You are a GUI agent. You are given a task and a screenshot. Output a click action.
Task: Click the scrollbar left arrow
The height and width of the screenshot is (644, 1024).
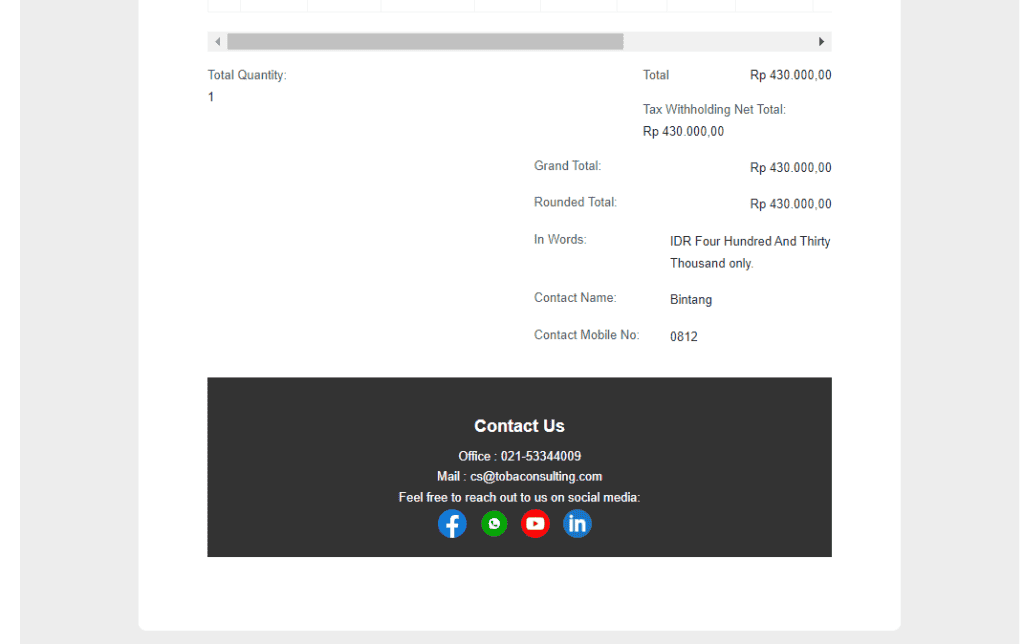(217, 42)
